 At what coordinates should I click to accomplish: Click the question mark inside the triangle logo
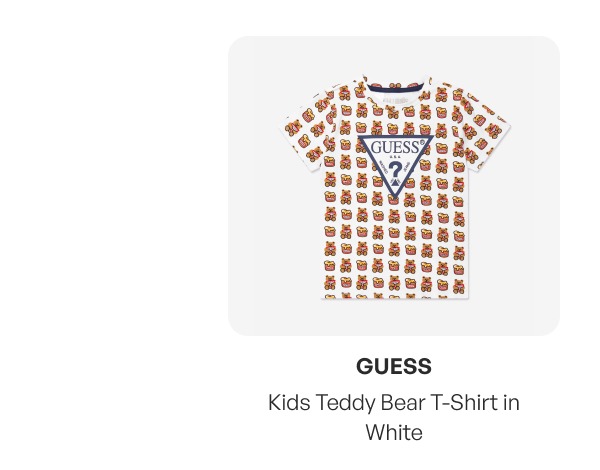[395, 170]
